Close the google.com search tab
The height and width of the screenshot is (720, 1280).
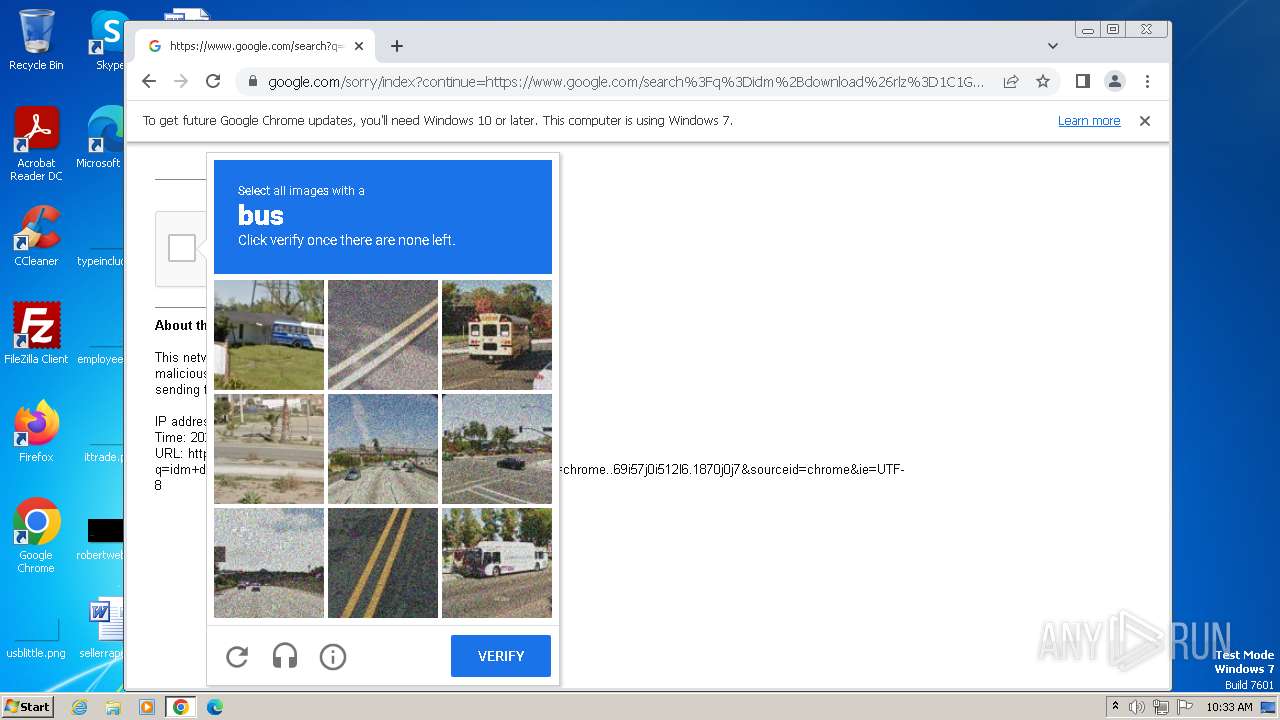(359, 46)
